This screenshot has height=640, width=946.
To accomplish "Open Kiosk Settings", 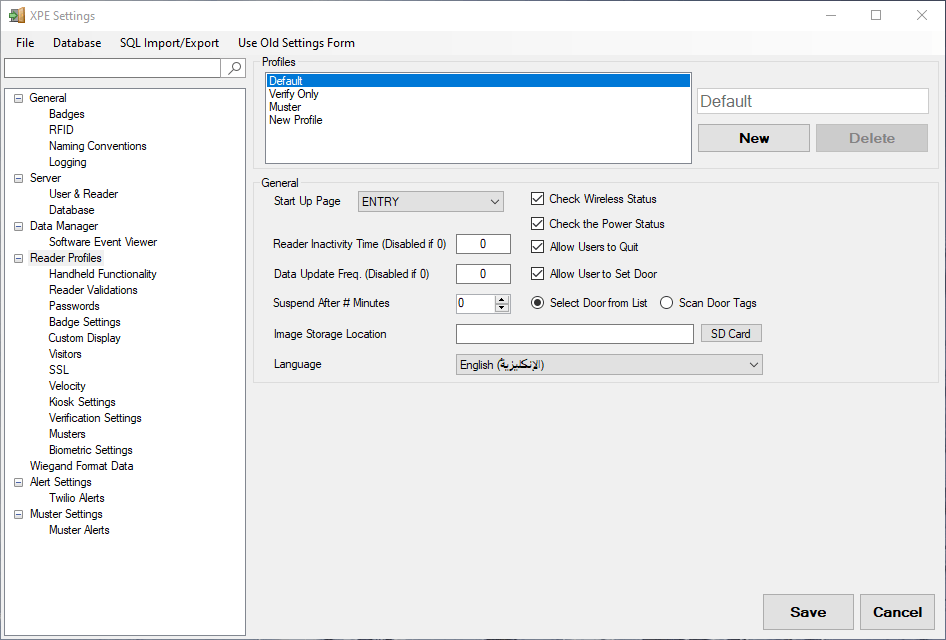I will point(82,402).
